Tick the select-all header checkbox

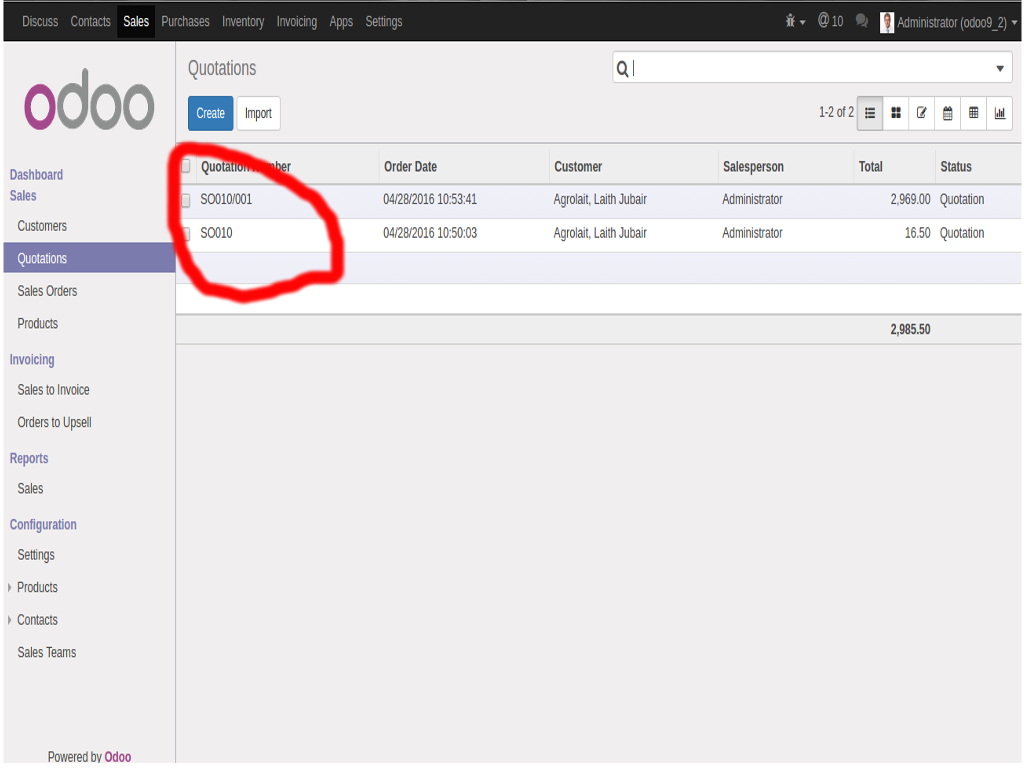(x=186, y=166)
